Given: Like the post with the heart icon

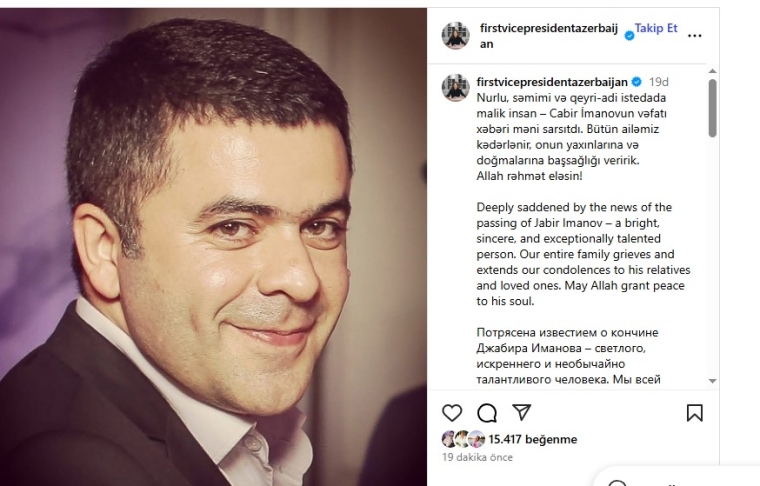Looking at the screenshot, I should click(x=452, y=413).
